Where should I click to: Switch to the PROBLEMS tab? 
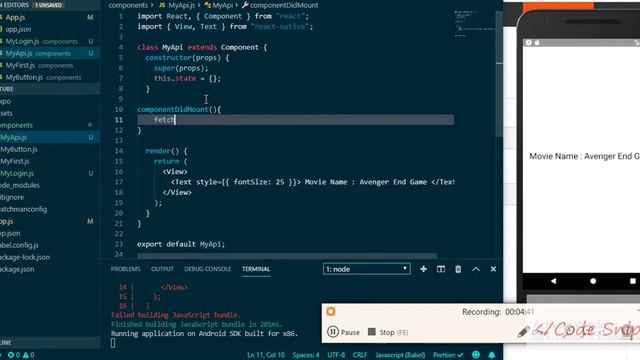click(x=125, y=269)
